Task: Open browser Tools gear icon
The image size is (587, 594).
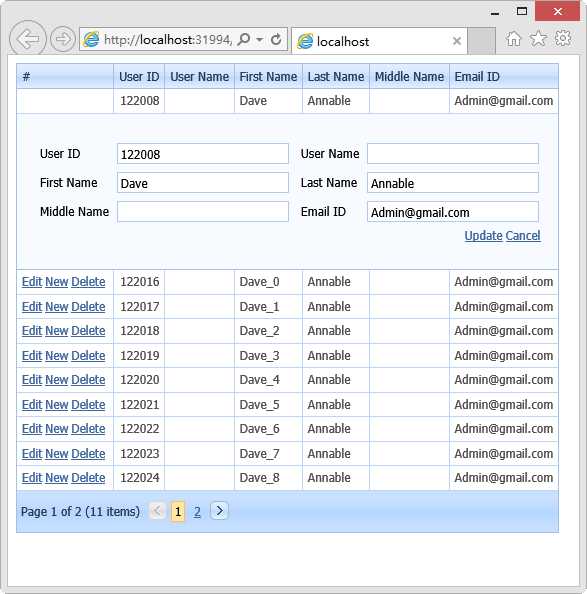Action: pyautogui.click(x=563, y=38)
